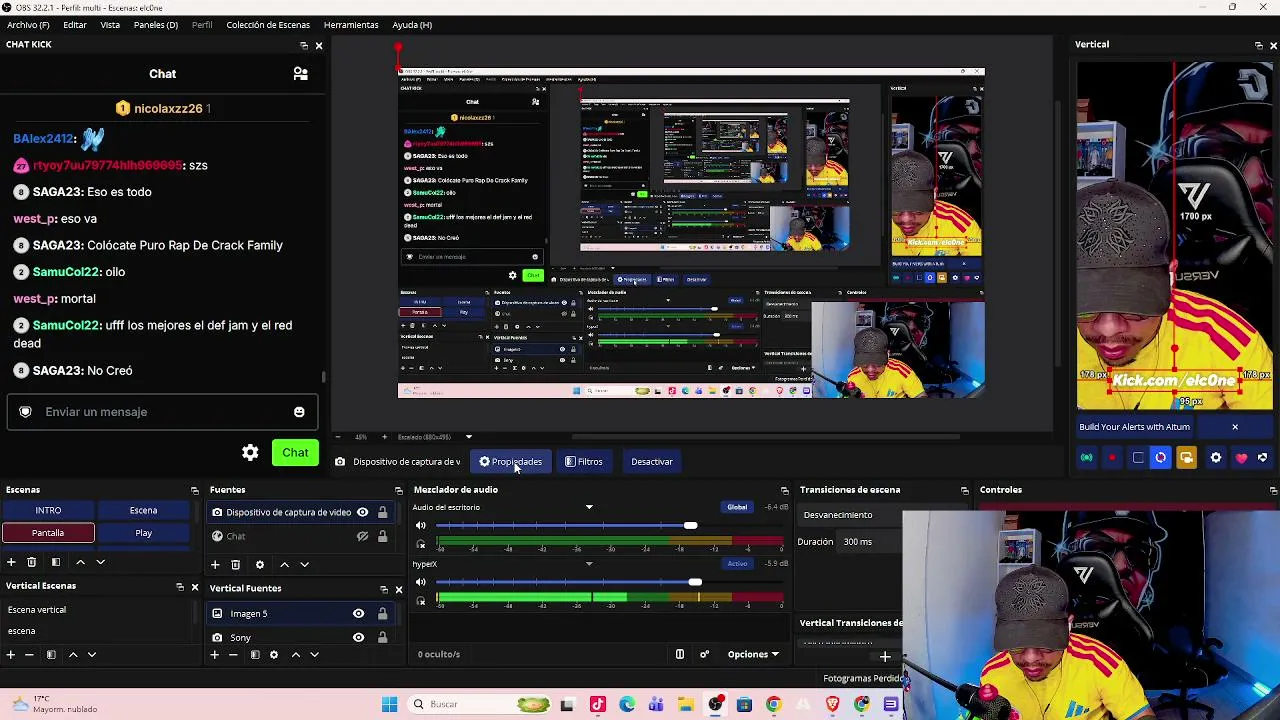Toggle the Global badge for Audio del escritorio
The image size is (1280, 720).
737,507
